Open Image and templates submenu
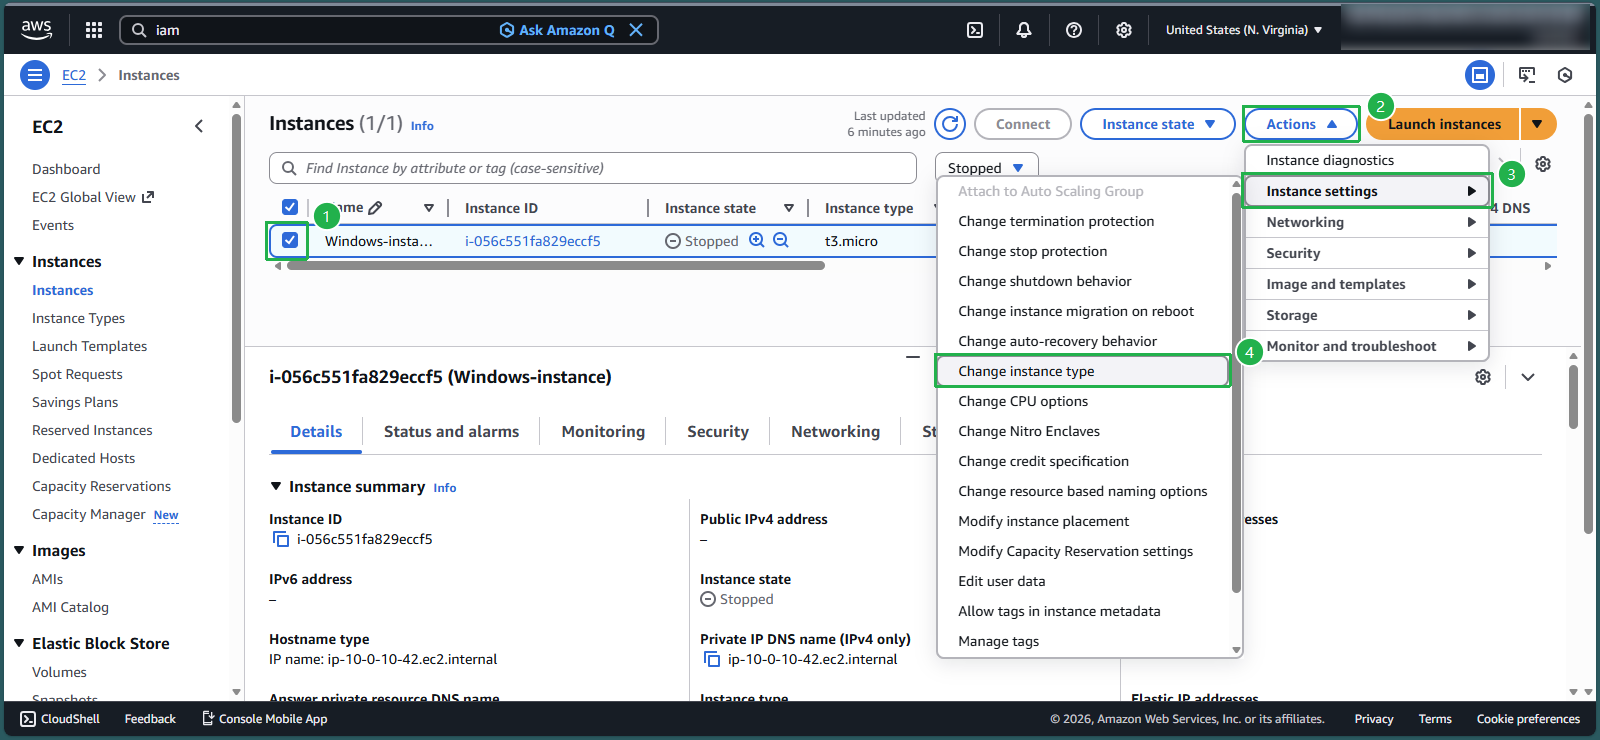1600x740 pixels. tap(1367, 284)
